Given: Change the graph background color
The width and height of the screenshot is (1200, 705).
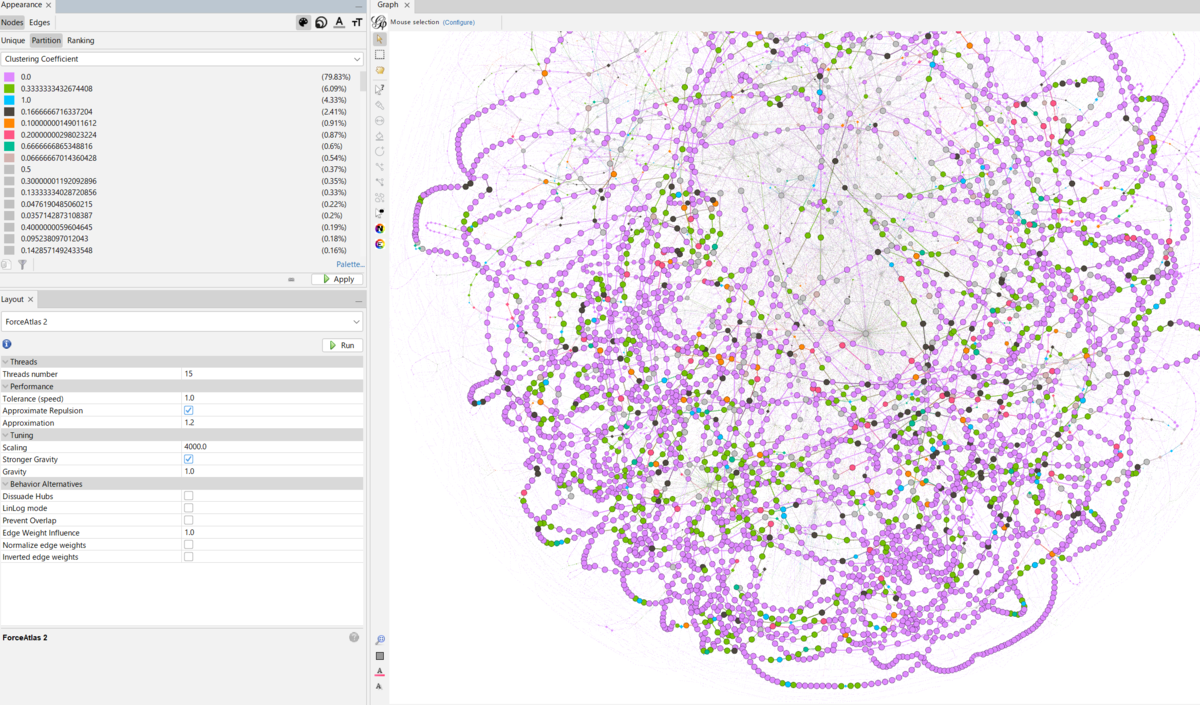Looking at the screenshot, I should 380,656.
